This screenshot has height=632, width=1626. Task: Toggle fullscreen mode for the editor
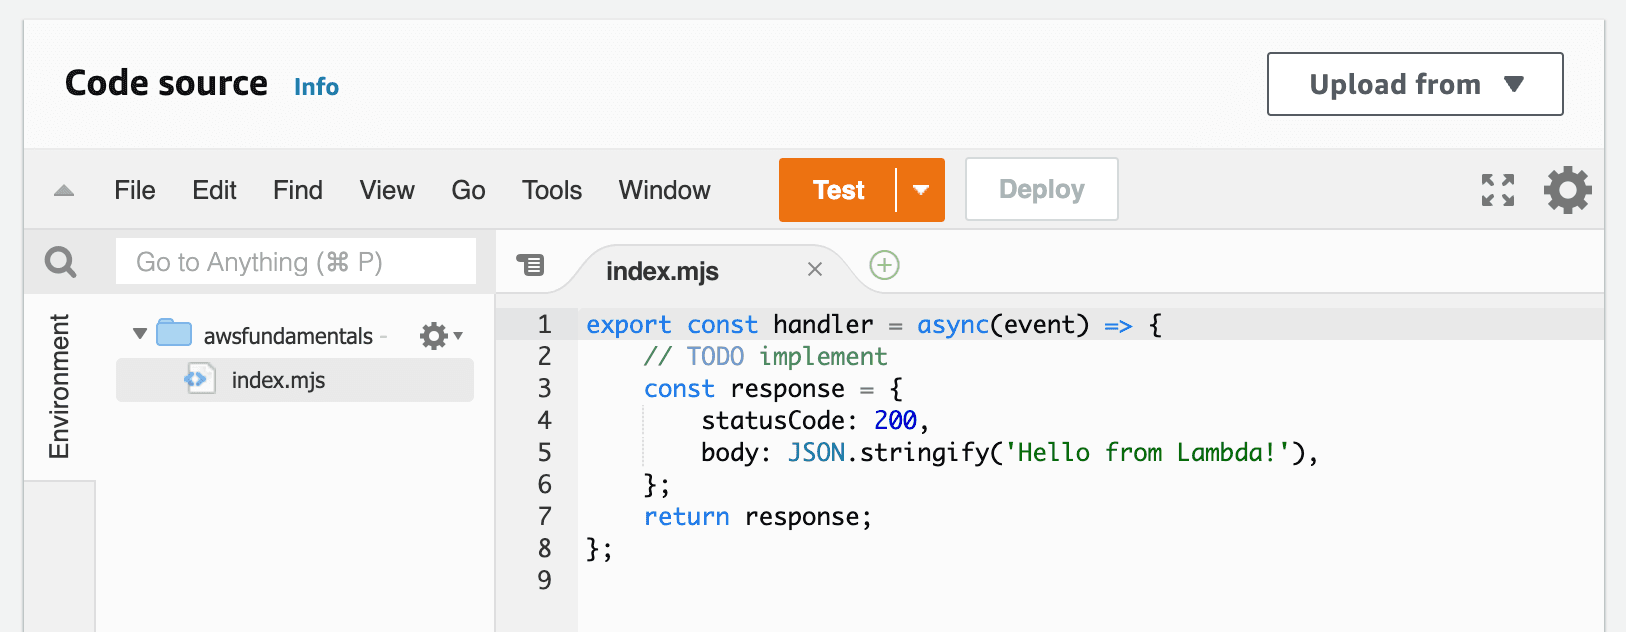pos(1497,190)
